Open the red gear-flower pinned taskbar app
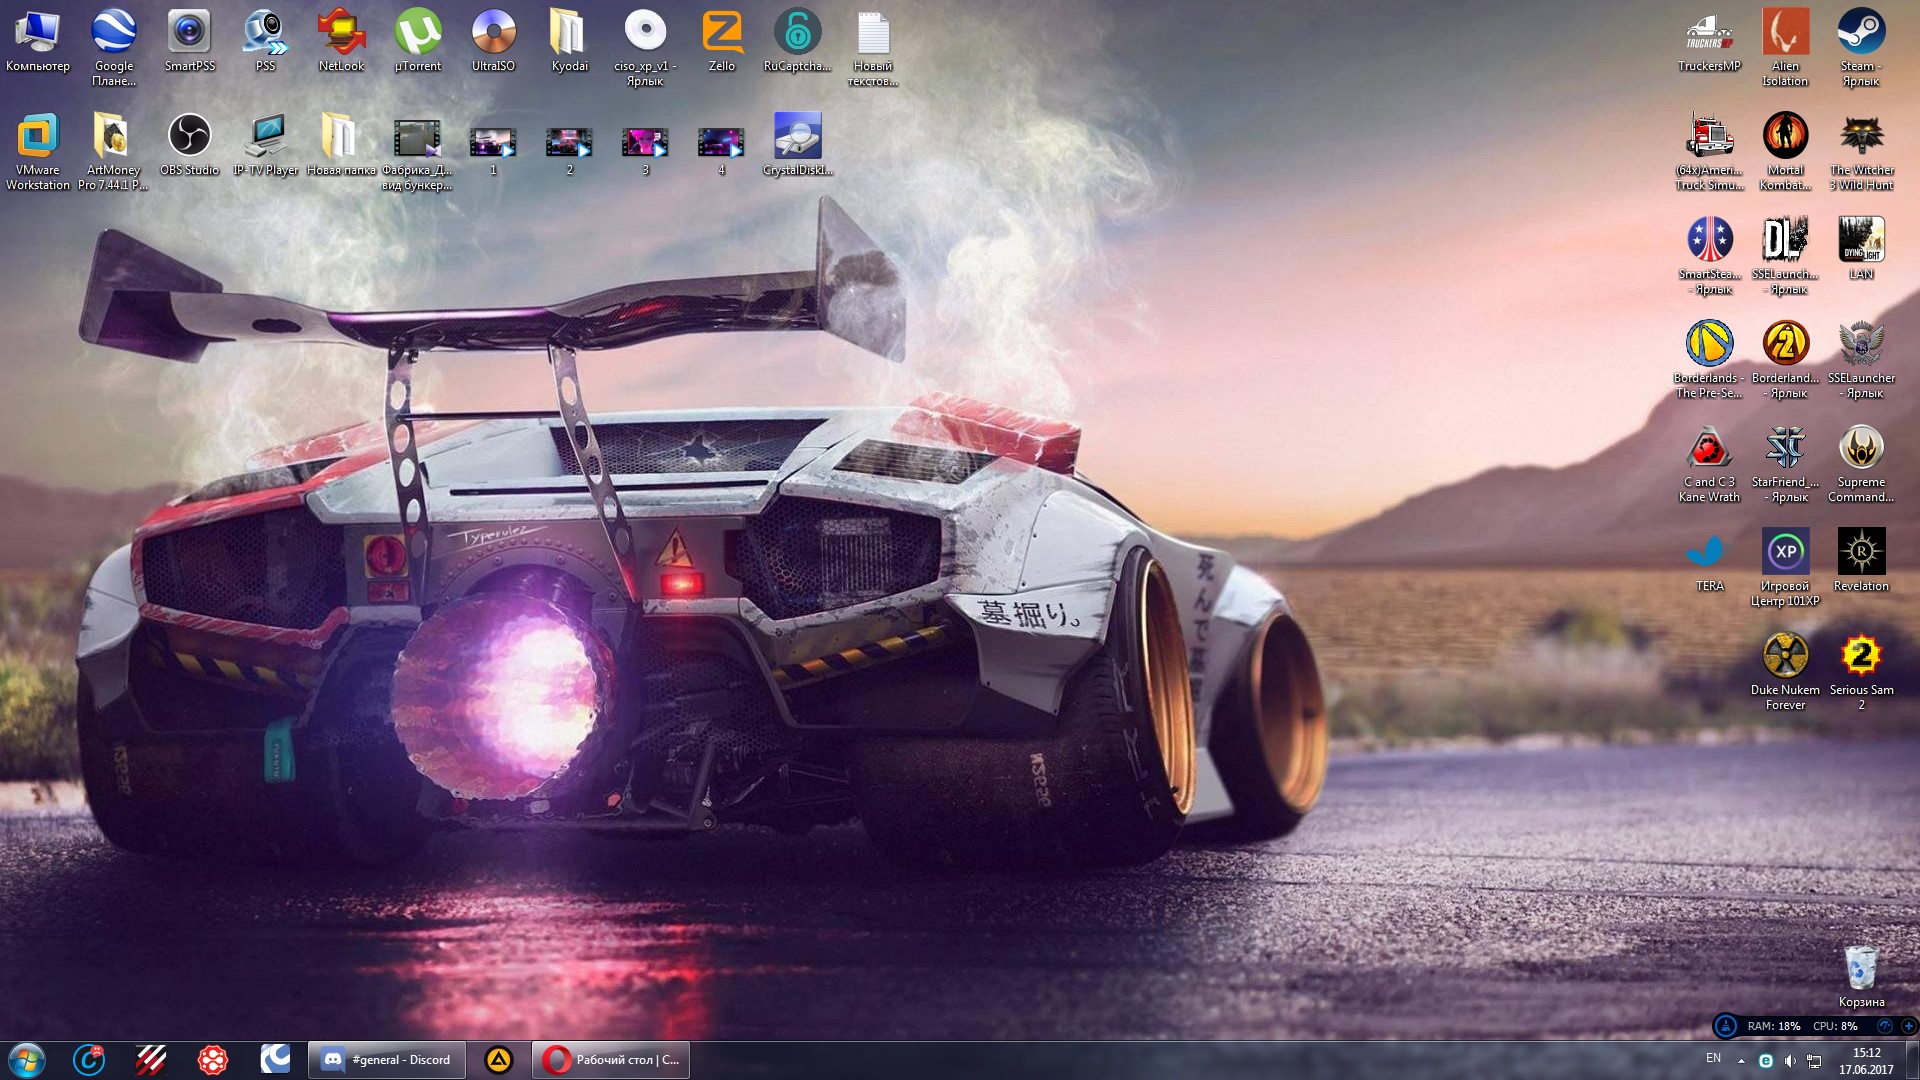Viewport: 1920px width, 1080px height. click(x=213, y=1059)
